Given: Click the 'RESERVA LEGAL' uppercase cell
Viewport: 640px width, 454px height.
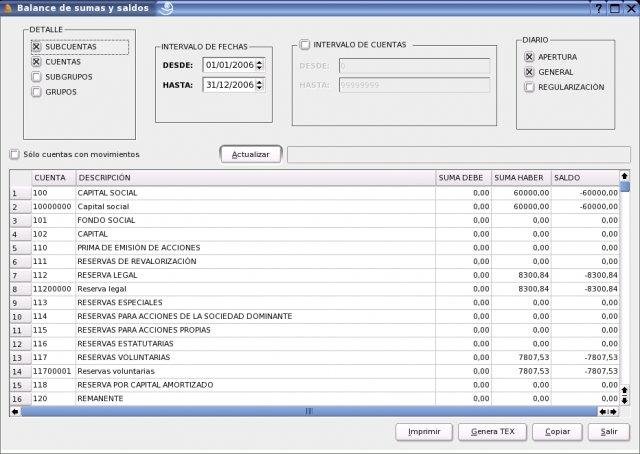Looking at the screenshot, I should point(256,275).
